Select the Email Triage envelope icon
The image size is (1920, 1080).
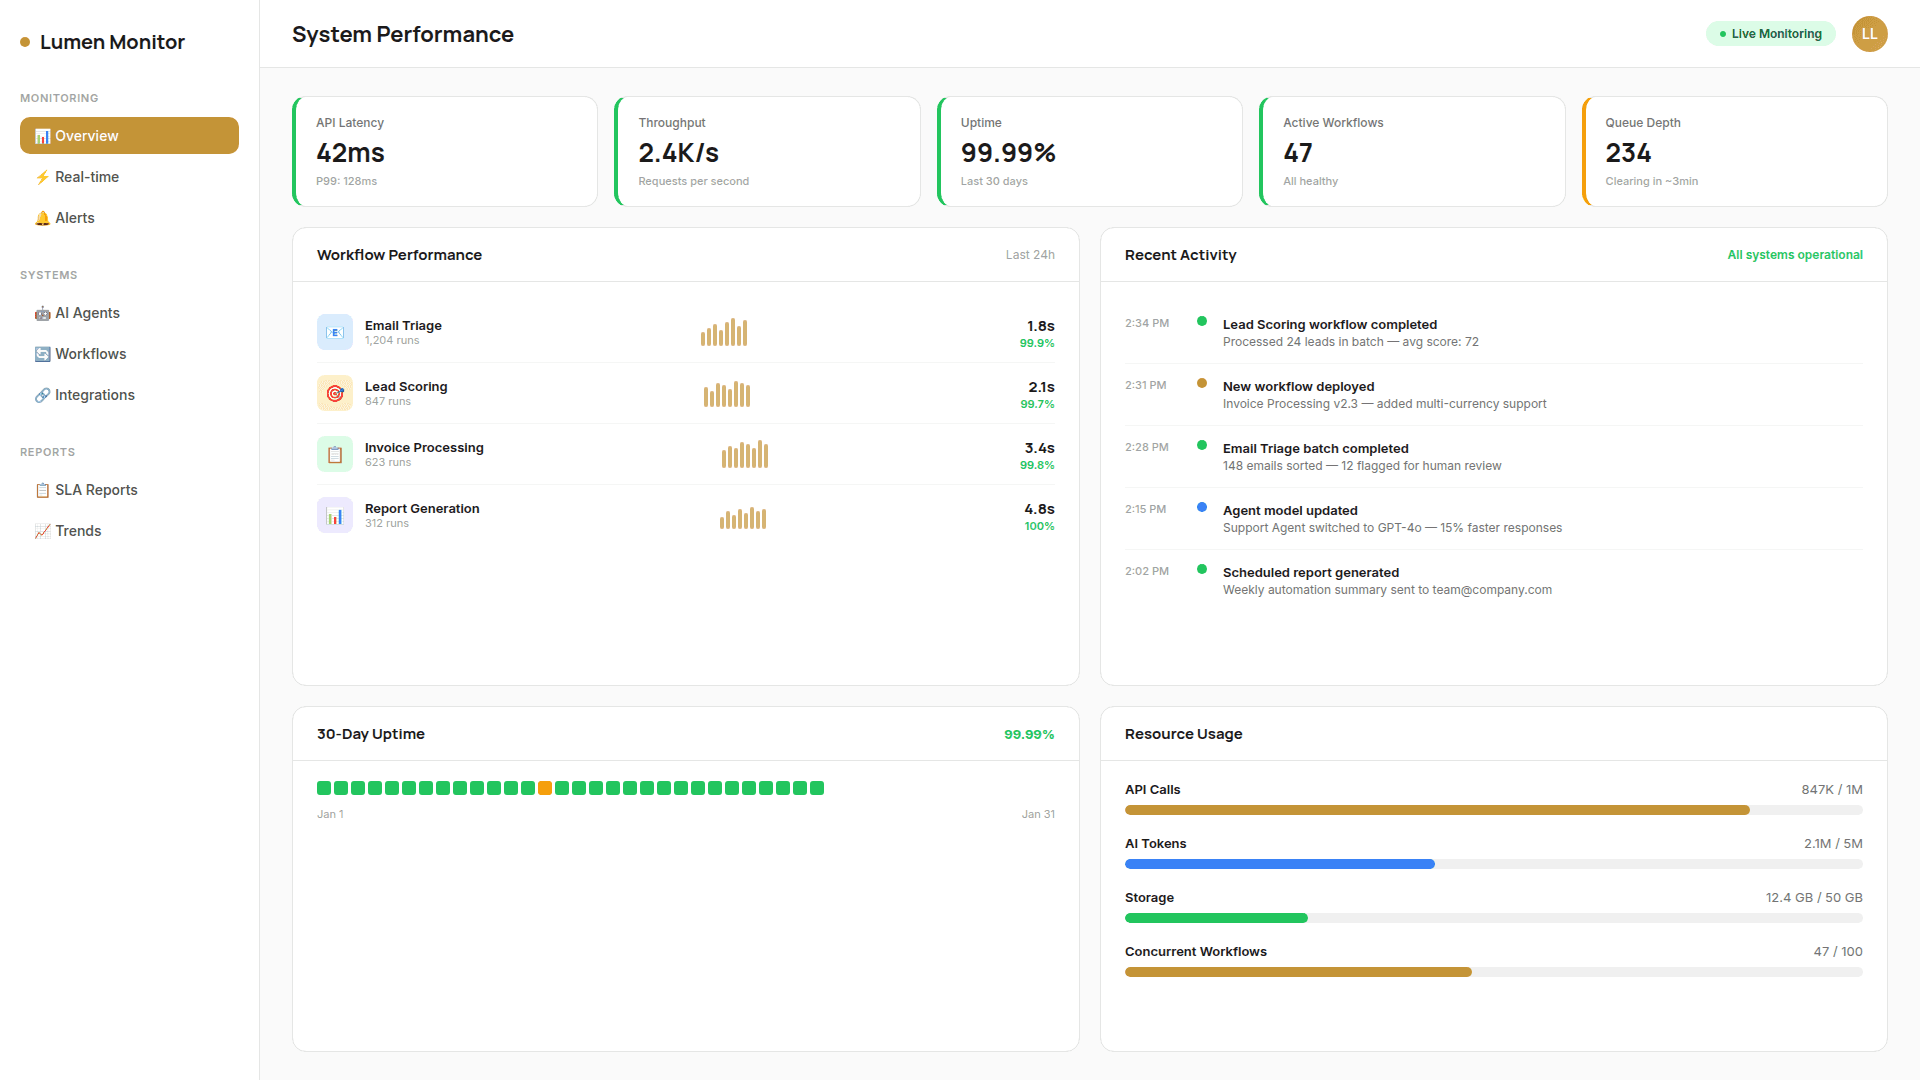tap(334, 331)
